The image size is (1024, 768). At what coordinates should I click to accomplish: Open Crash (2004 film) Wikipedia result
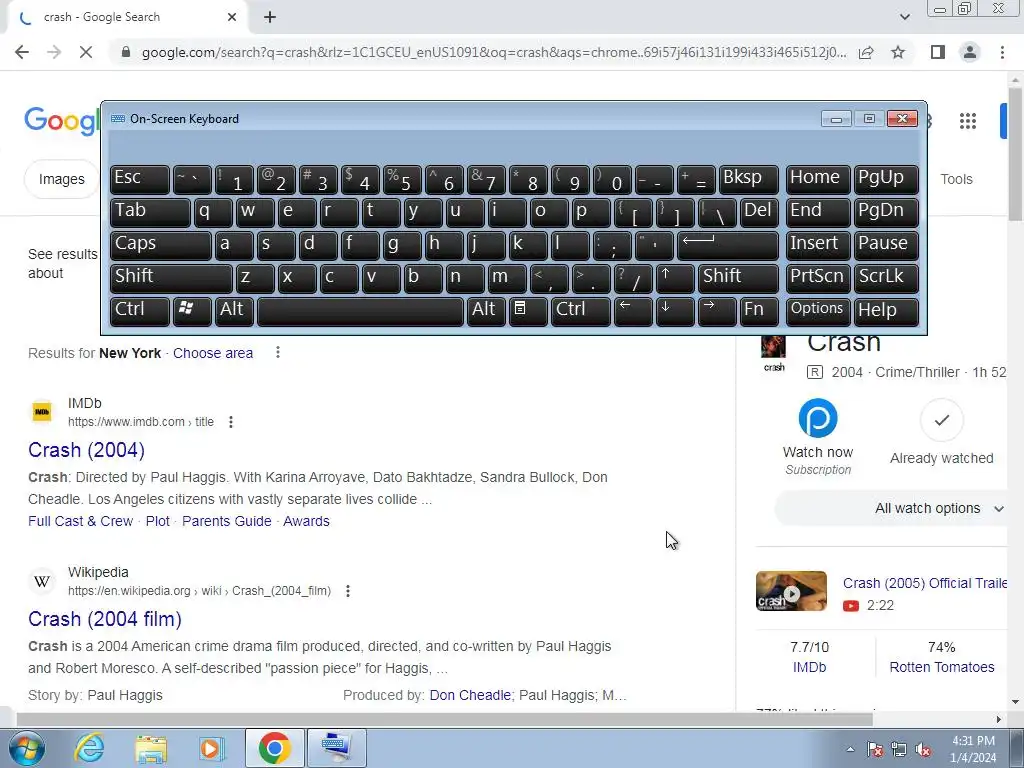104,619
